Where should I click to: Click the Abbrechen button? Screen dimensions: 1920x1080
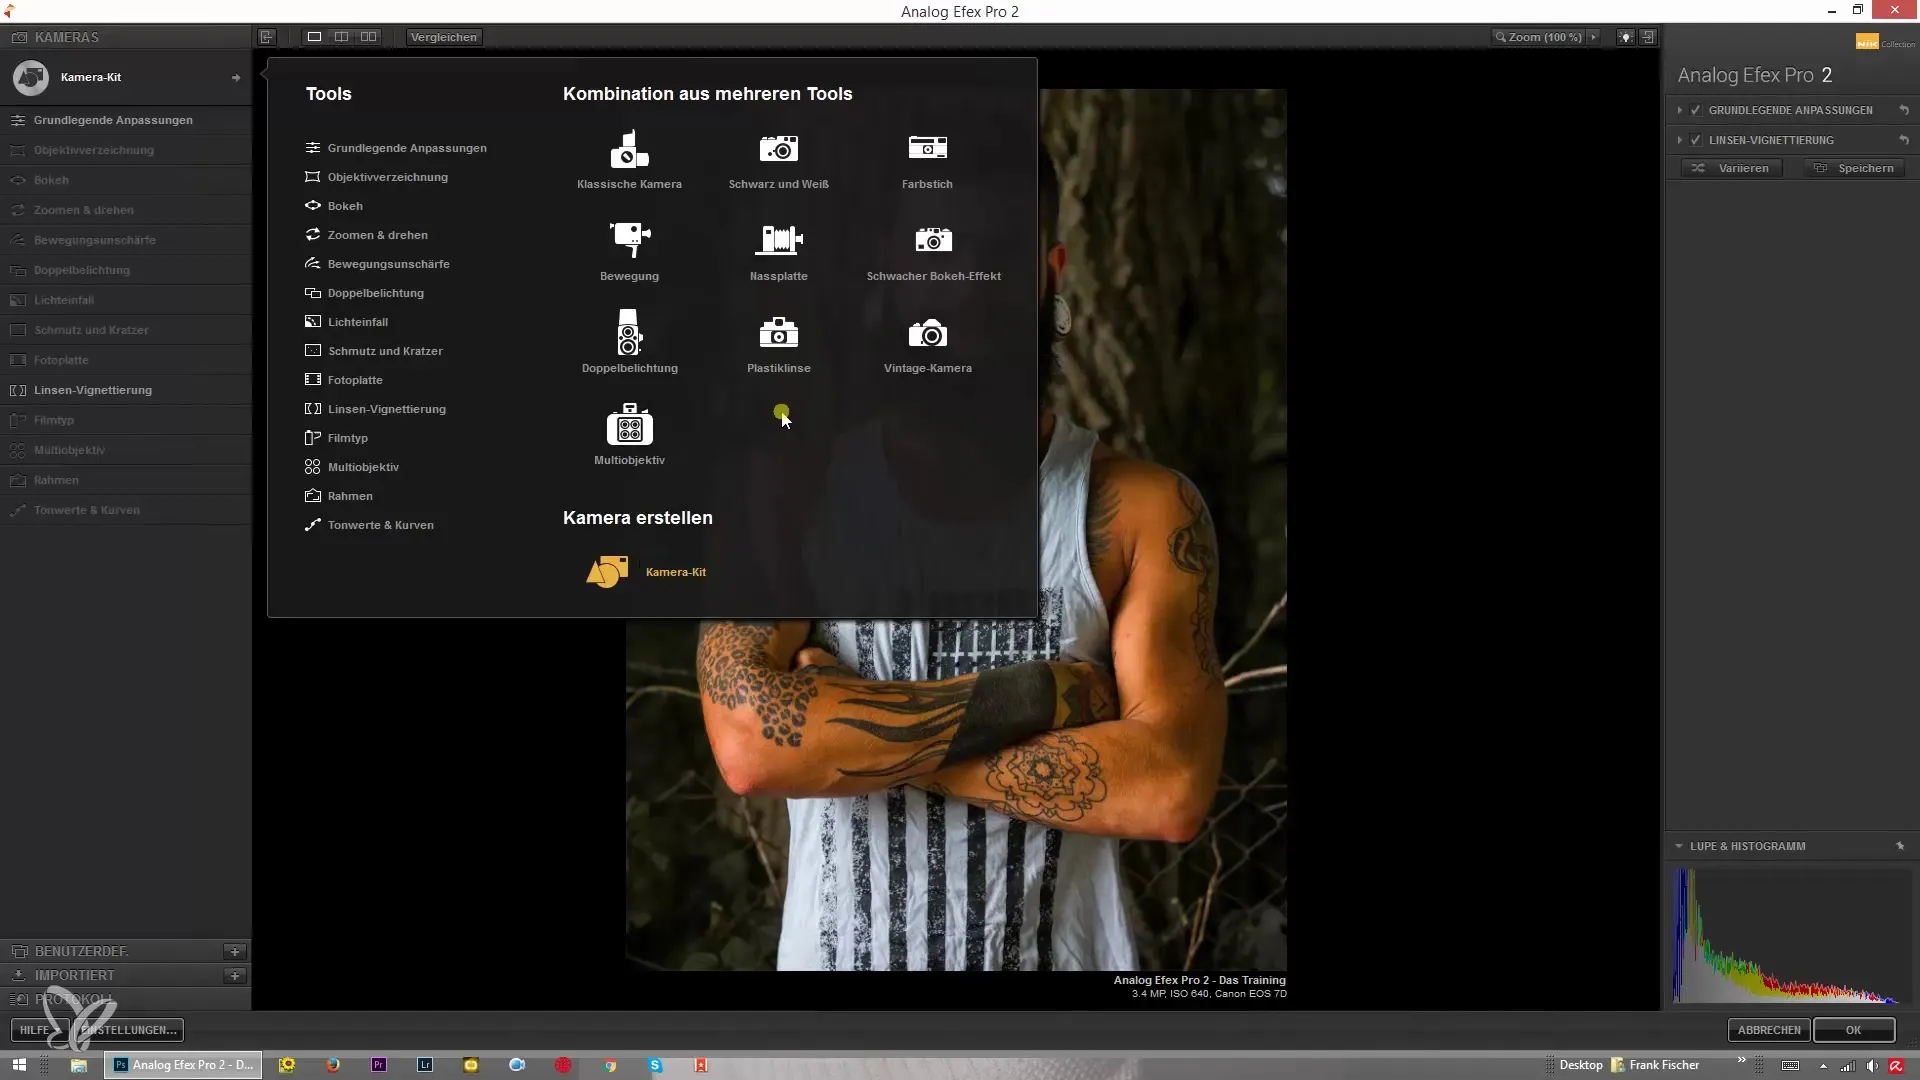(x=1769, y=1030)
